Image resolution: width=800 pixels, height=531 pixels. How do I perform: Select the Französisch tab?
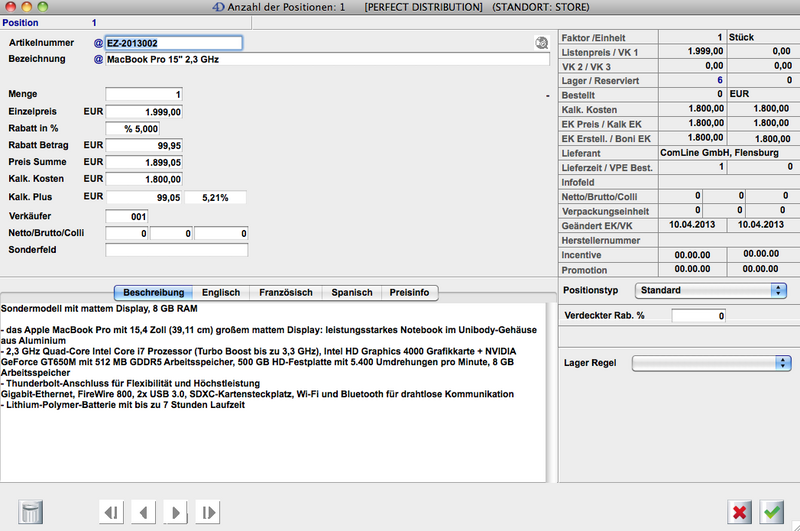[285, 293]
